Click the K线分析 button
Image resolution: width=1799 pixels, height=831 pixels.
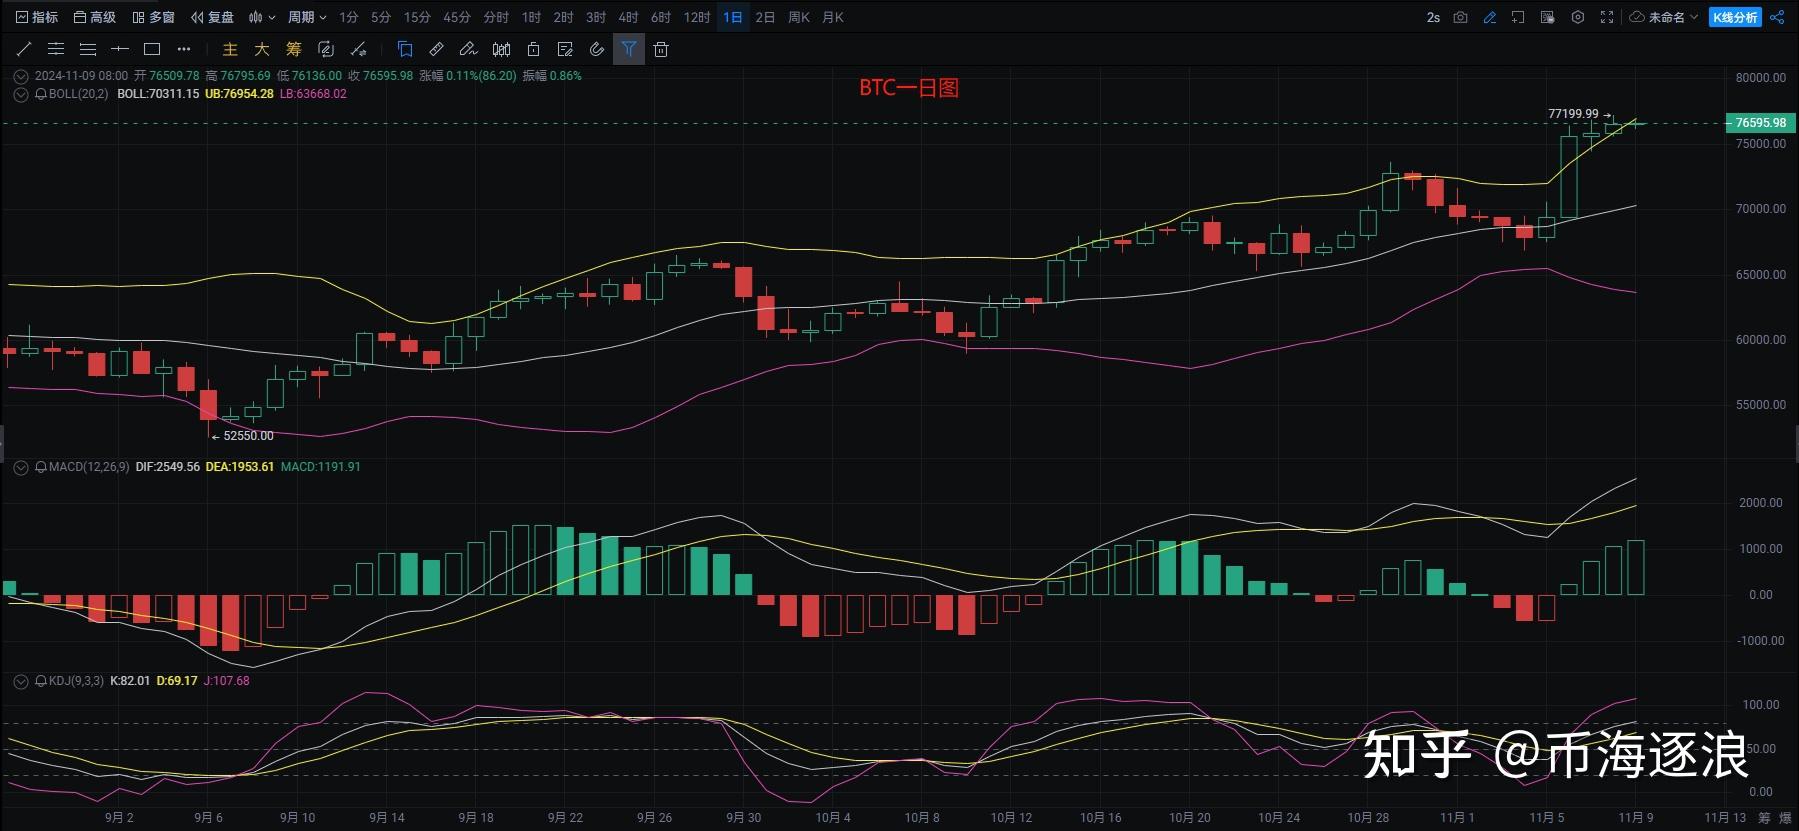1735,17
